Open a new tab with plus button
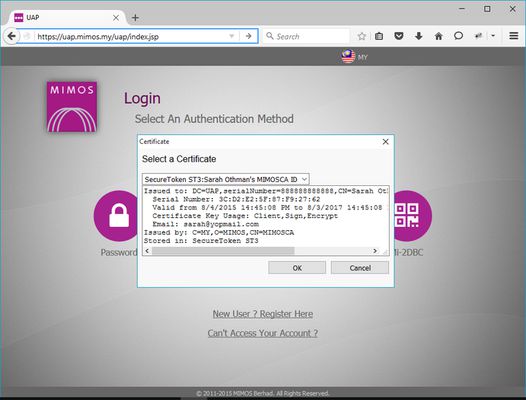 (135, 18)
